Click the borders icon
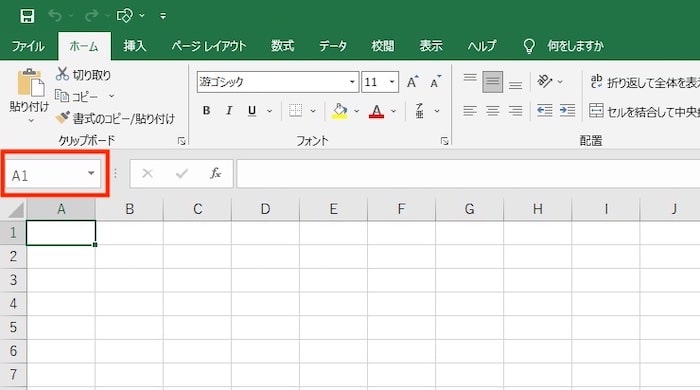 296,110
